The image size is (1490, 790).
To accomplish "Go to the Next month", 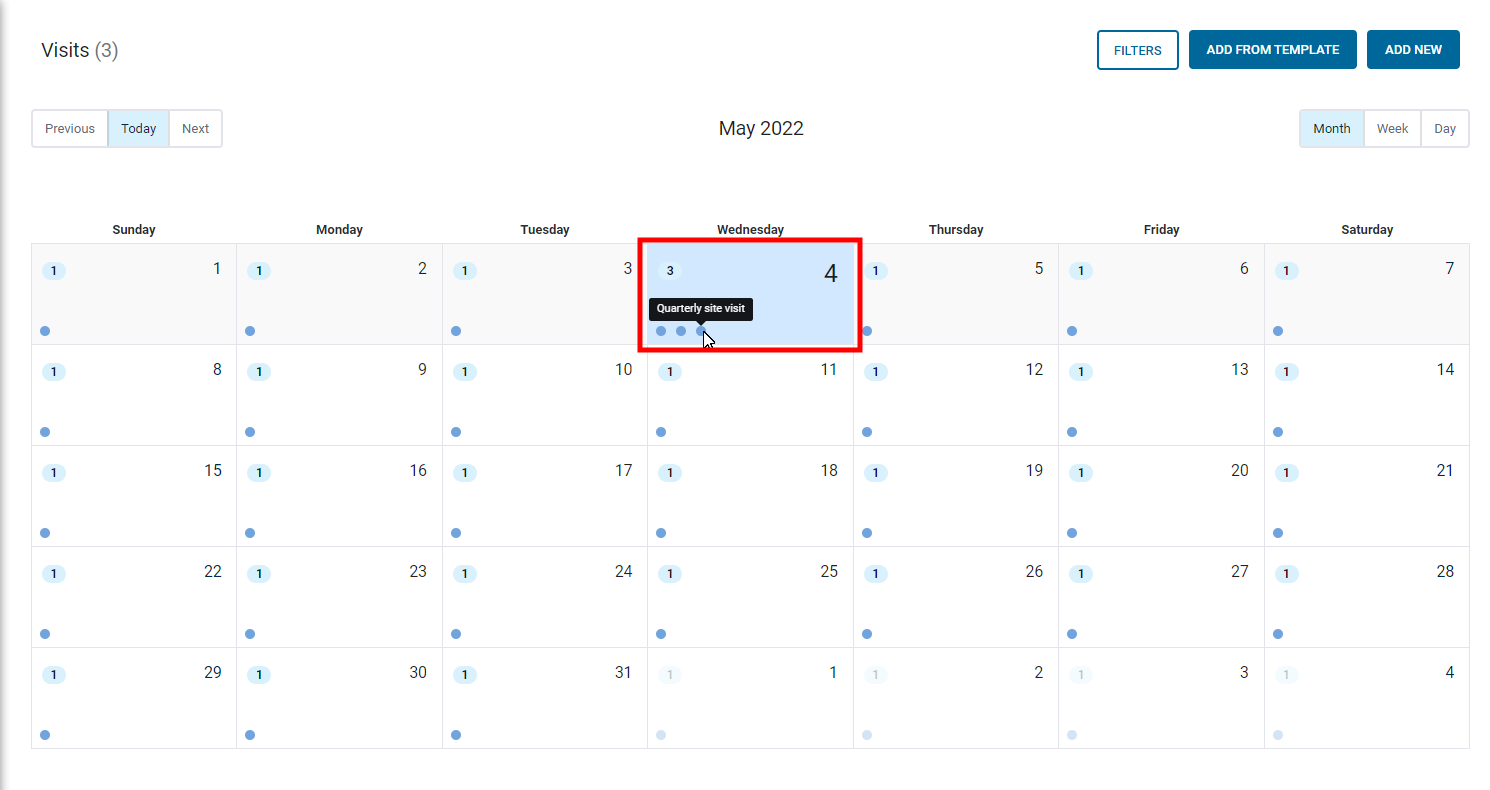I will pos(196,129).
